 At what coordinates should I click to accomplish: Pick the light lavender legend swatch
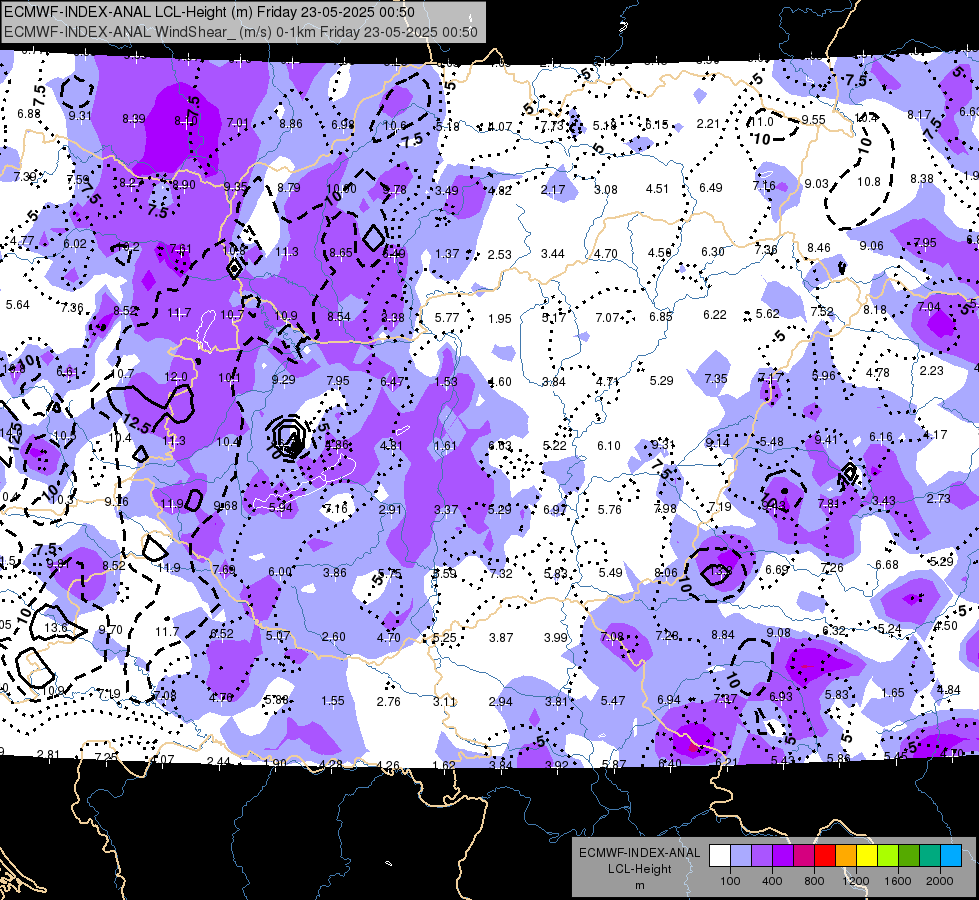741,856
